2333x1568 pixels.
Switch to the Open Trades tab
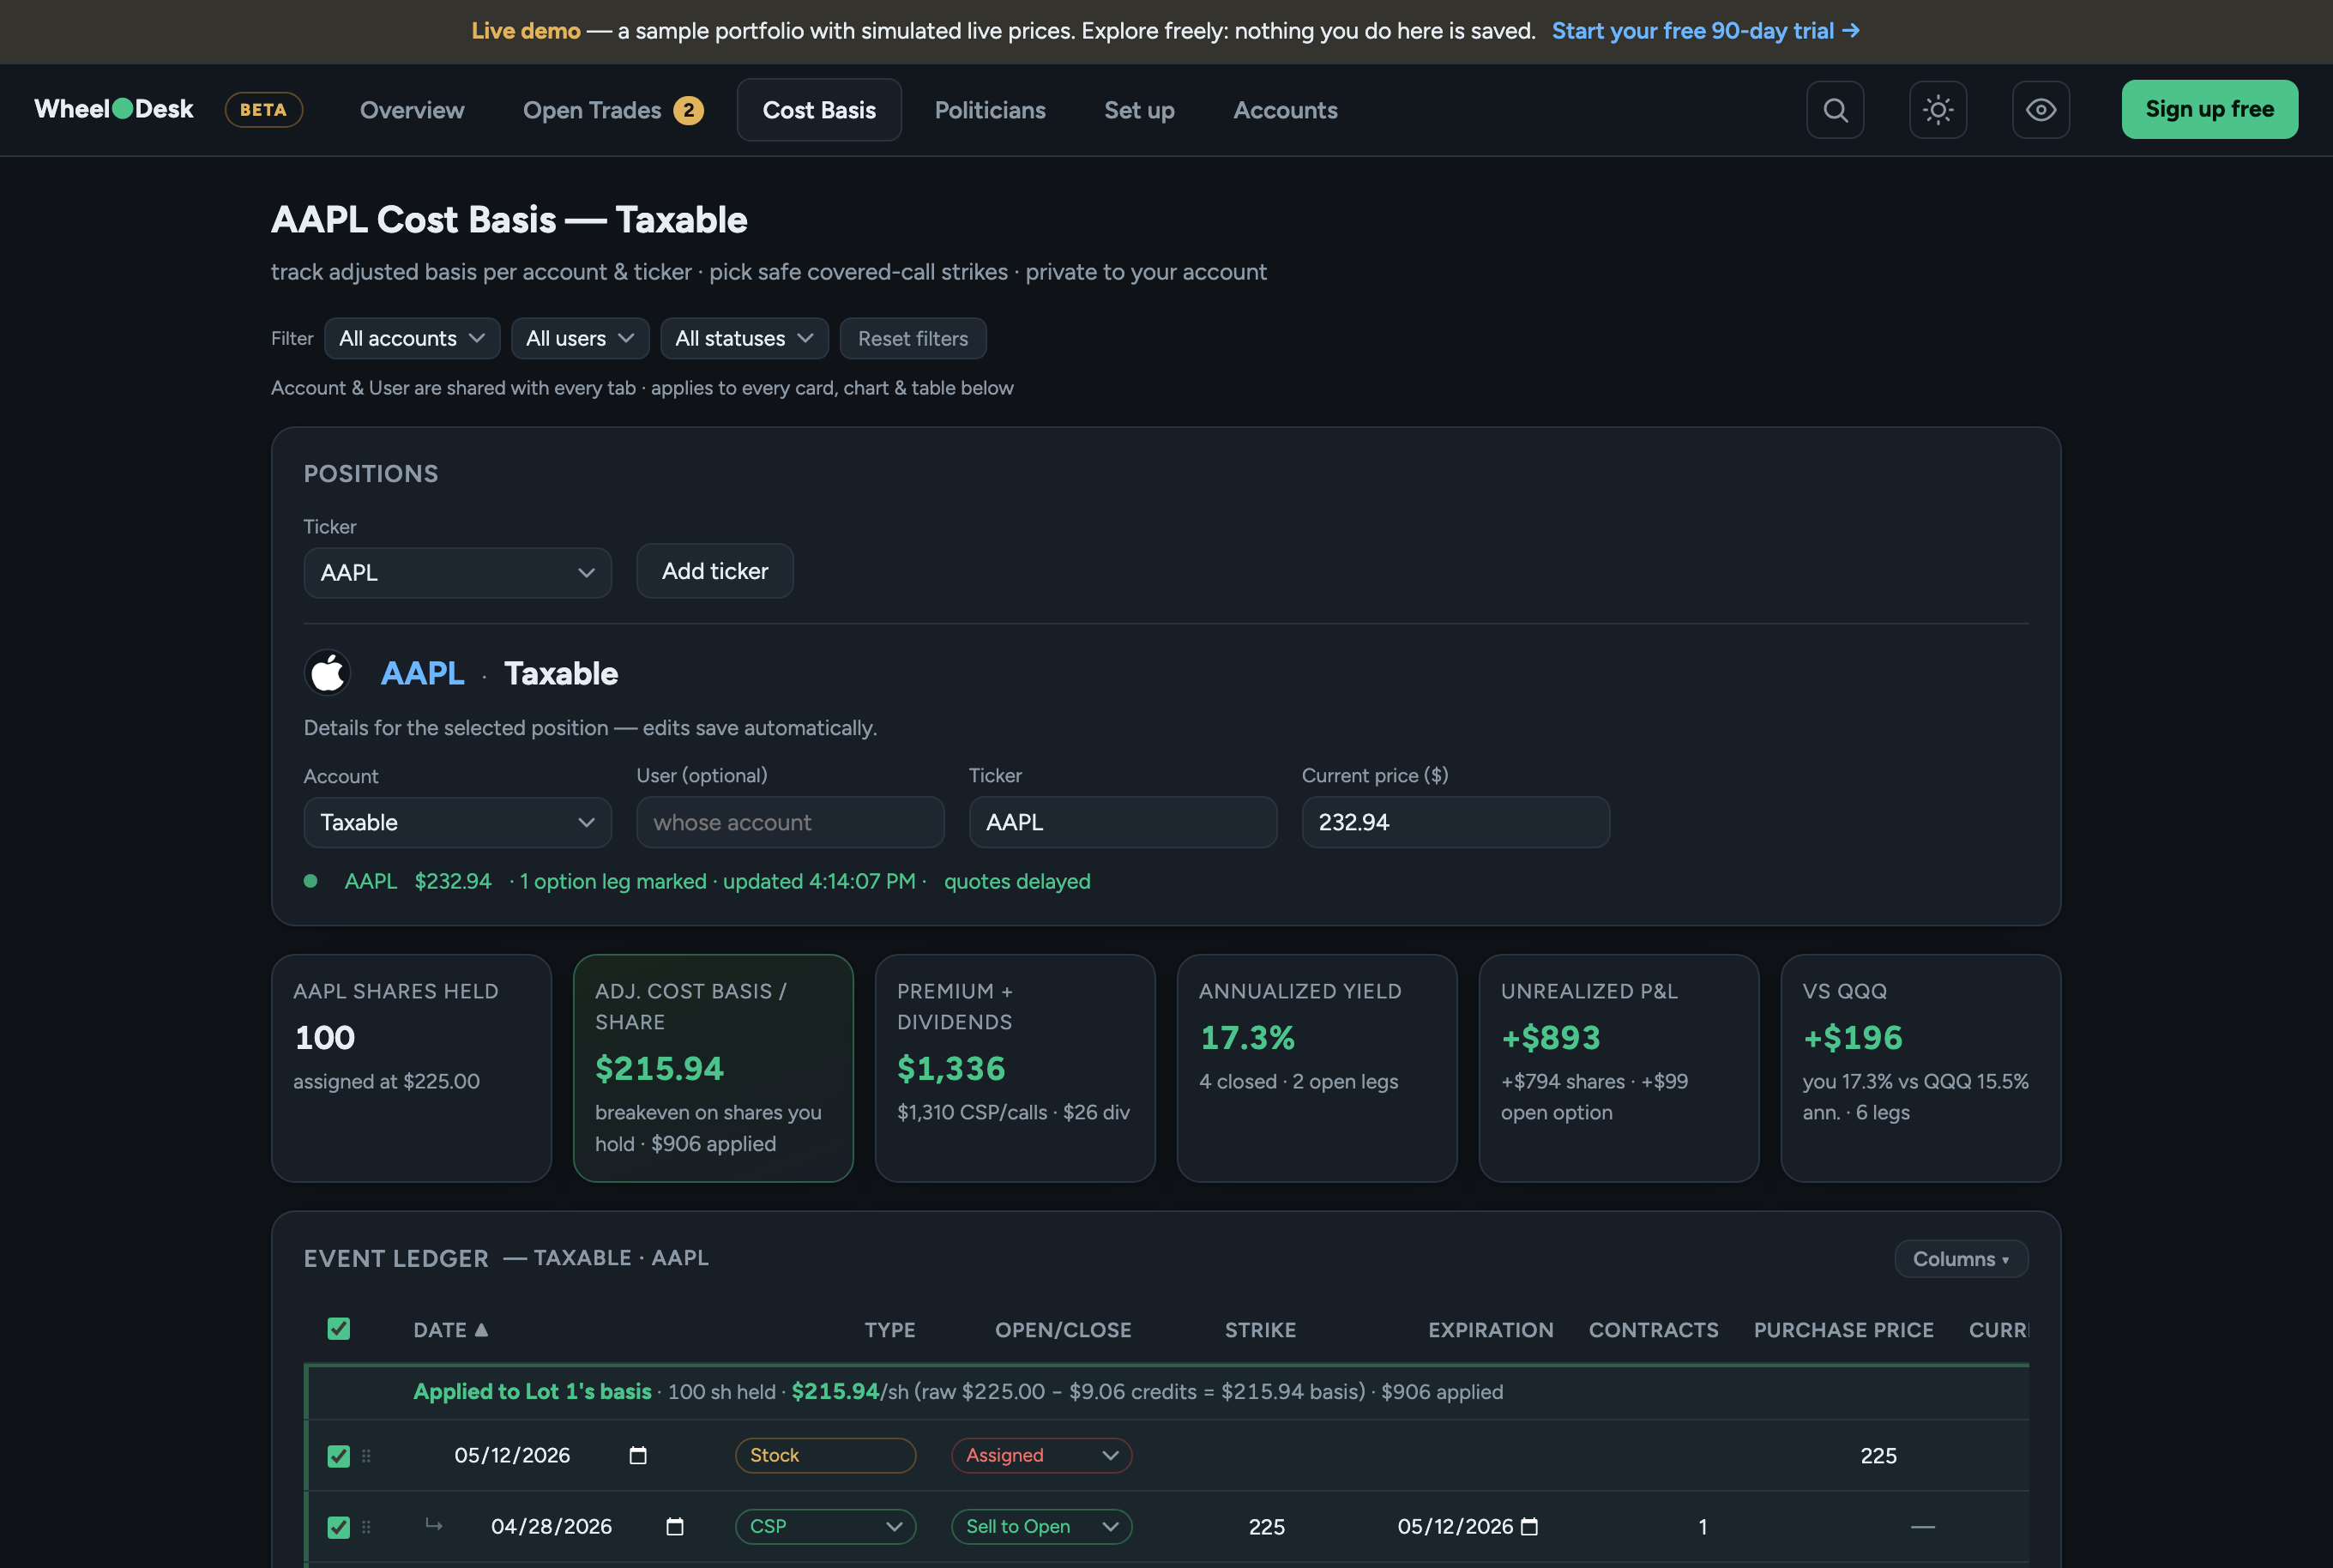click(613, 110)
